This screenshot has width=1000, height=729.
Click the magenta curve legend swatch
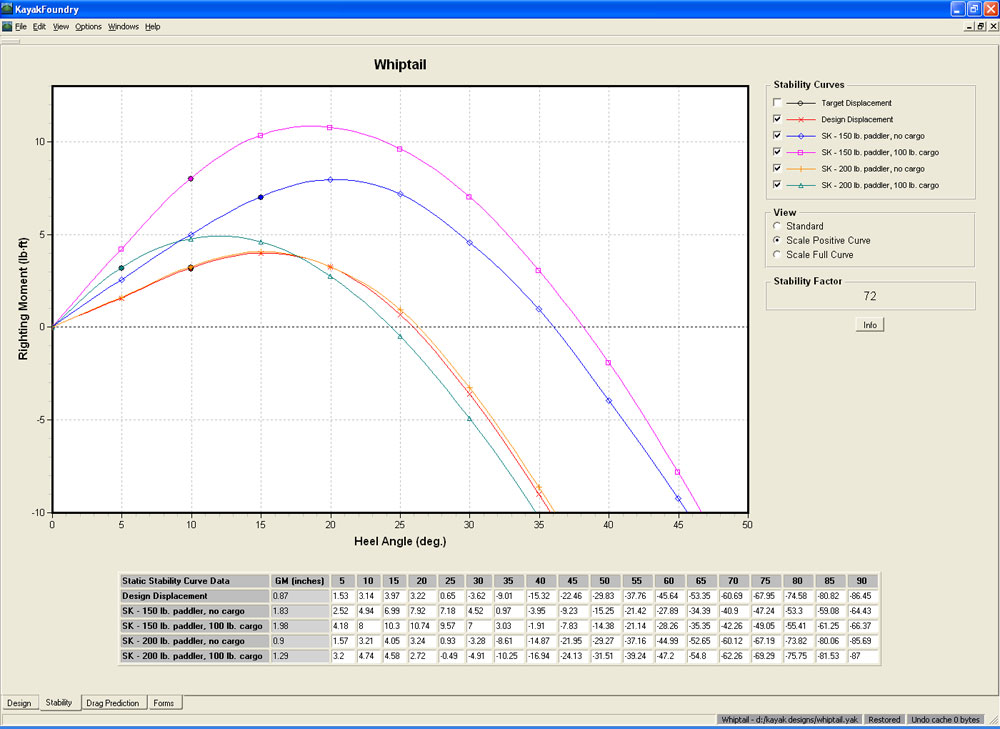[x=801, y=152]
